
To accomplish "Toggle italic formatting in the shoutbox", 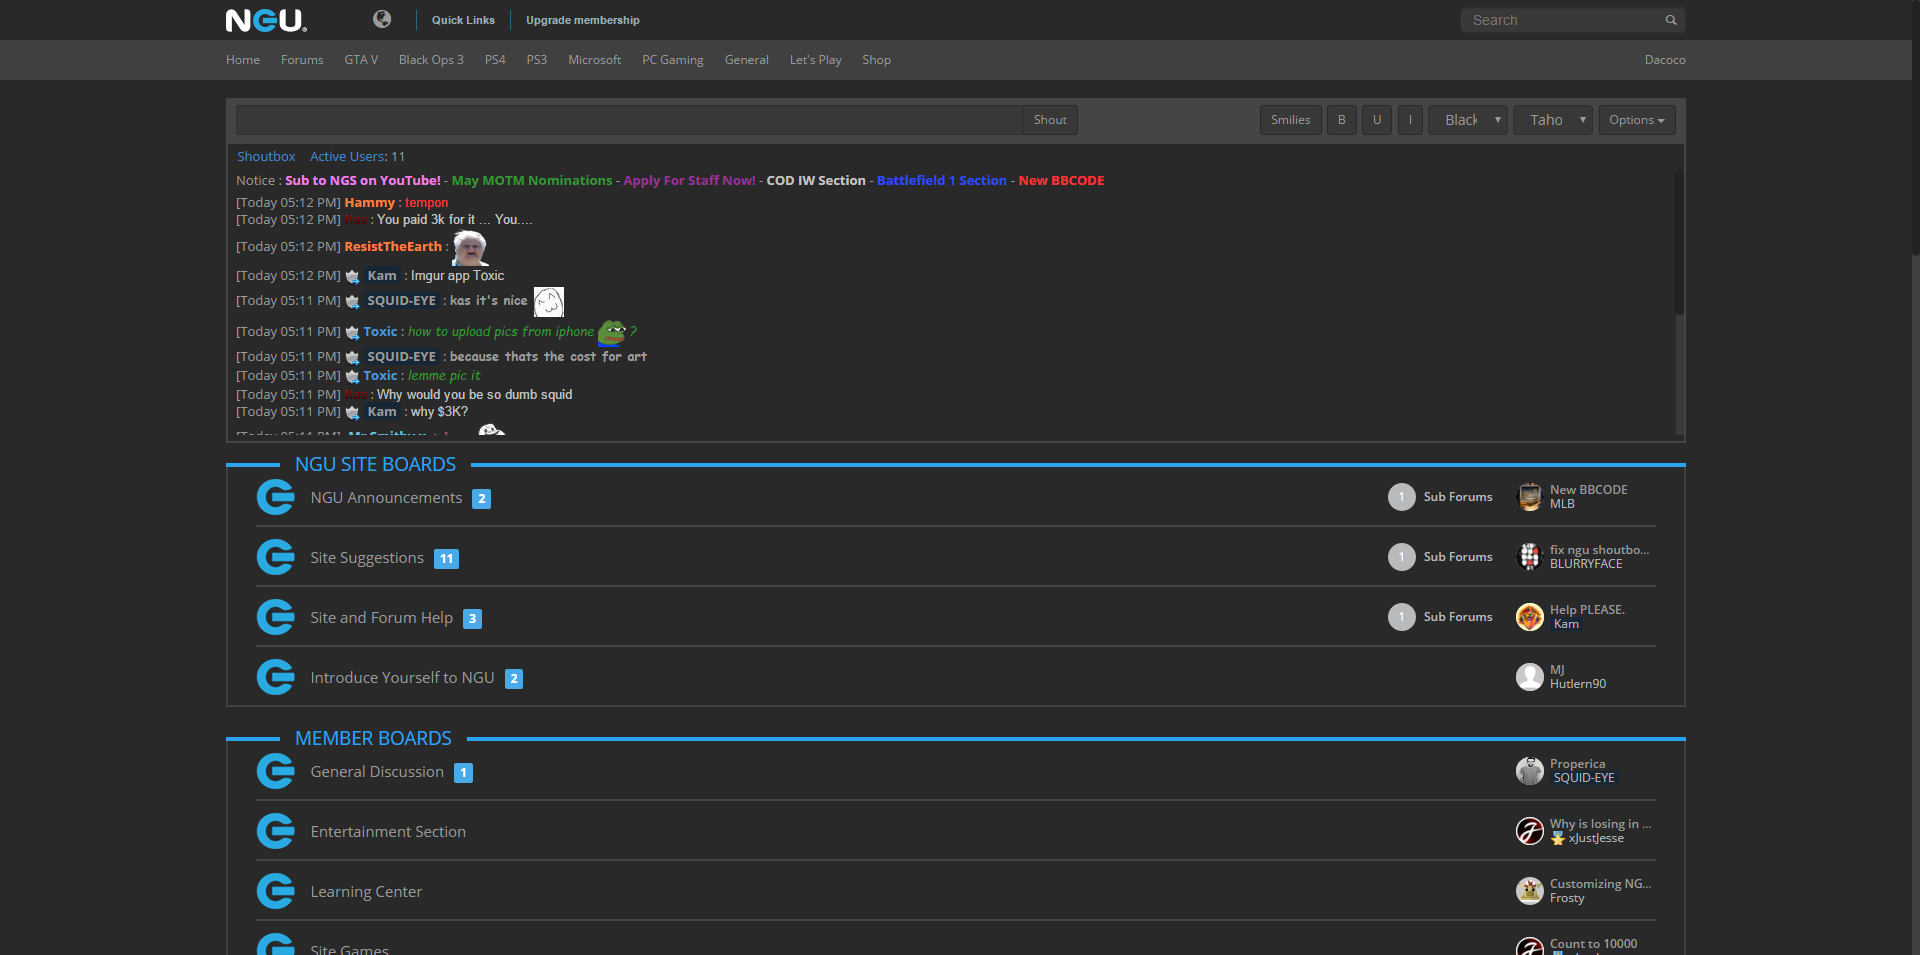I will click(1410, 120).
